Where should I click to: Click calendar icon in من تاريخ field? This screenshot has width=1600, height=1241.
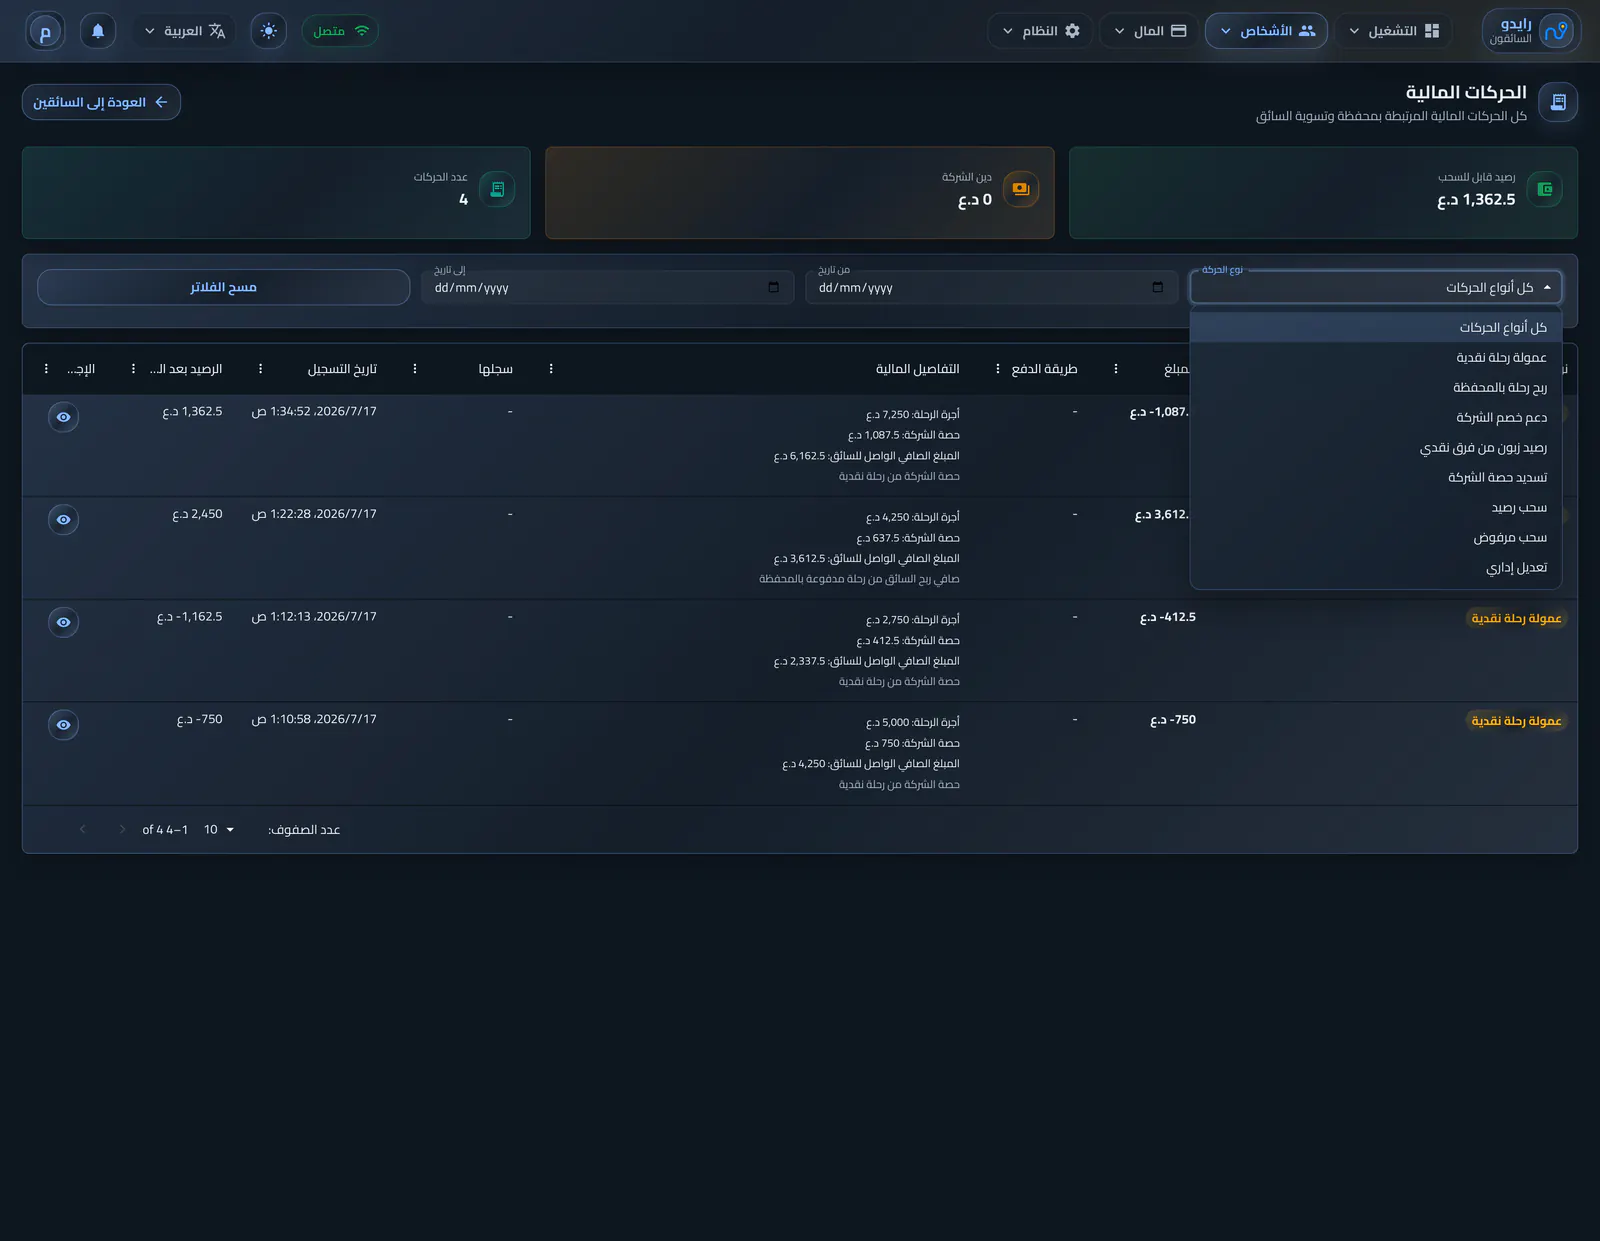[x=1157, y=287]
